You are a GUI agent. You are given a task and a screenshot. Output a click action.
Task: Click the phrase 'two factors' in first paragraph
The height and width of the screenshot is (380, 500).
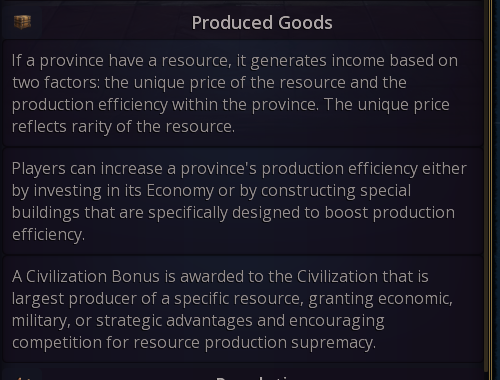click(56, 83)
